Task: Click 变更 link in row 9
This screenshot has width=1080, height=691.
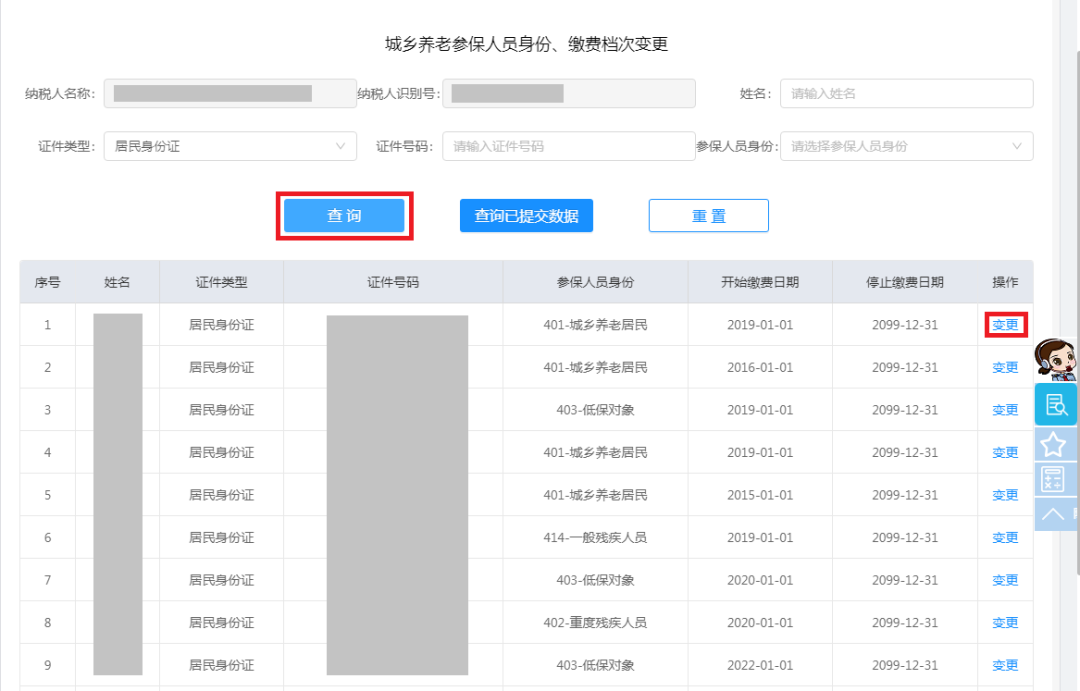Action: pos(1005,665)
